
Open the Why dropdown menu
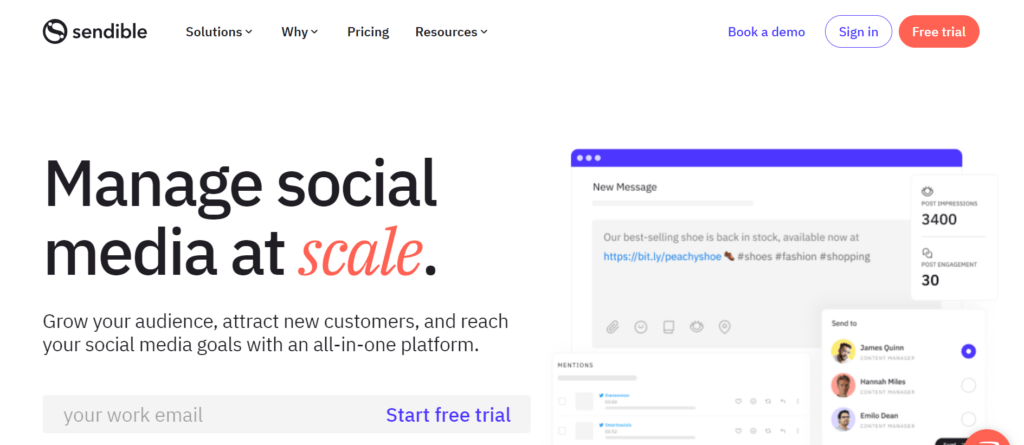[300, 31]
